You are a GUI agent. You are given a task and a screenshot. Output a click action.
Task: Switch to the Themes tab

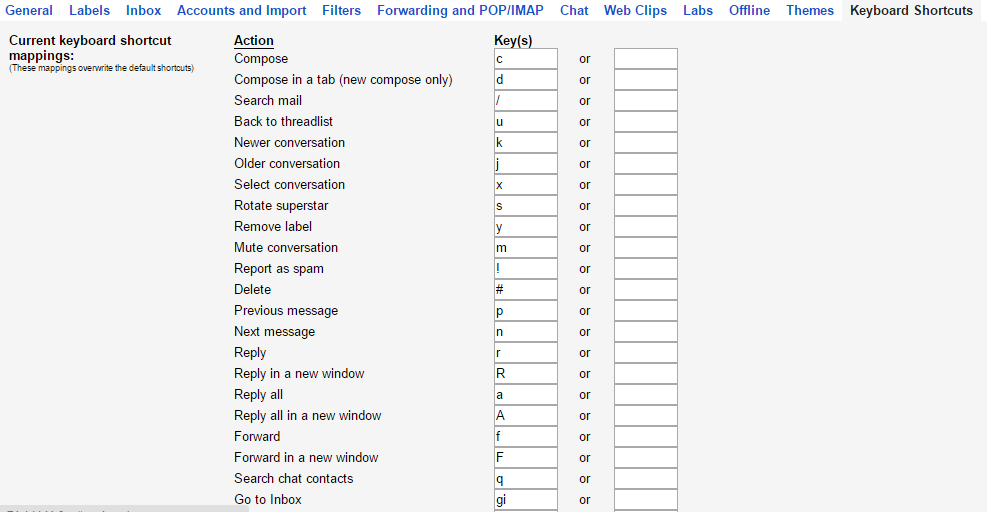pos(810,11)
